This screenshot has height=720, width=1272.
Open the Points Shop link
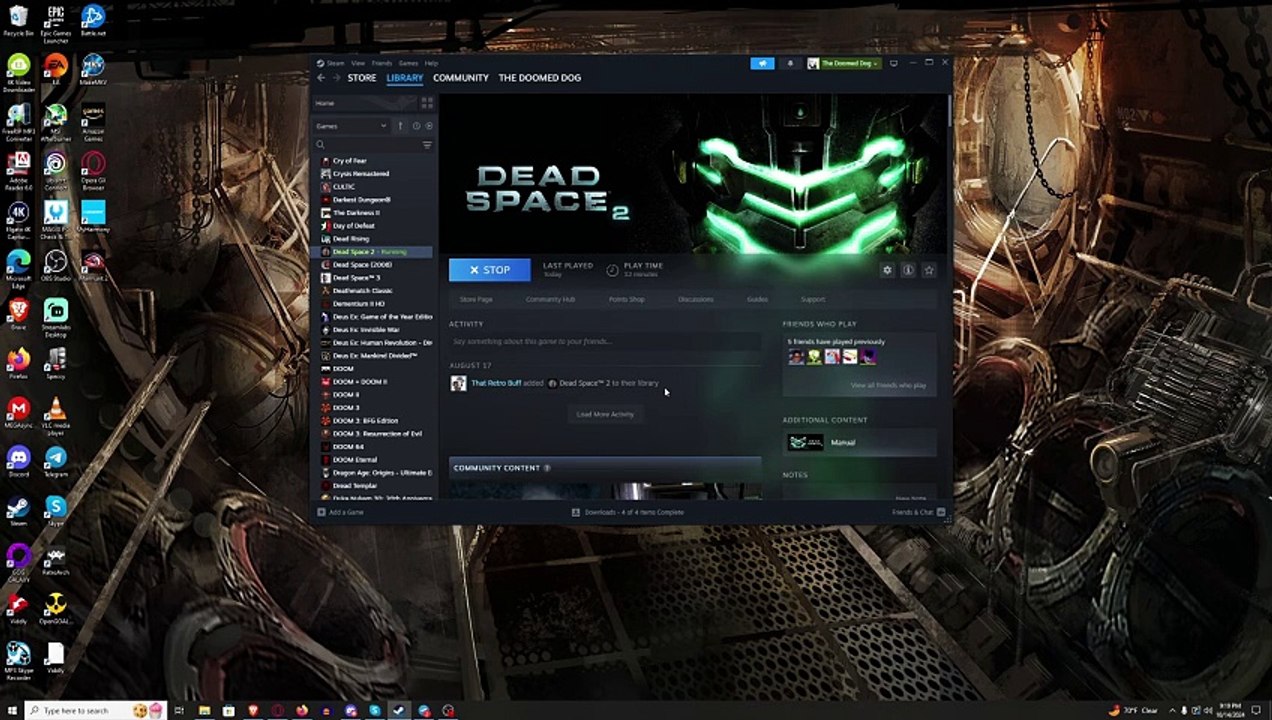point(627,299)
